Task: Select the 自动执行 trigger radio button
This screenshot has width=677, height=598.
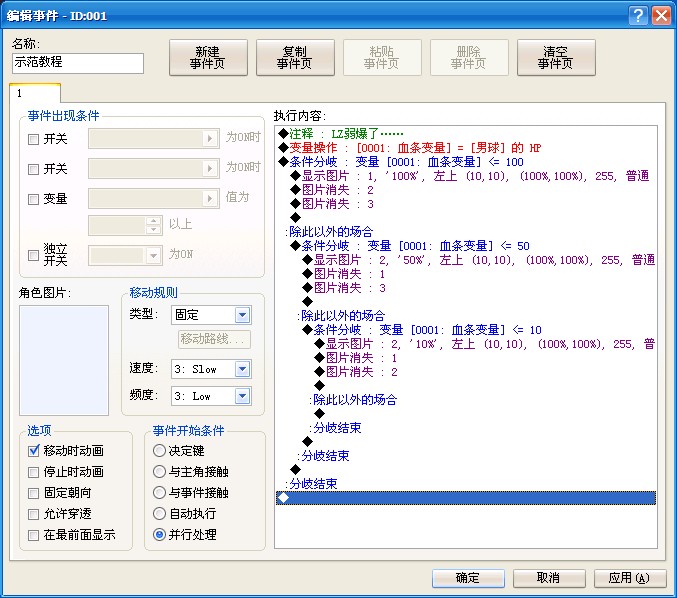Action: tap(159, 513)
